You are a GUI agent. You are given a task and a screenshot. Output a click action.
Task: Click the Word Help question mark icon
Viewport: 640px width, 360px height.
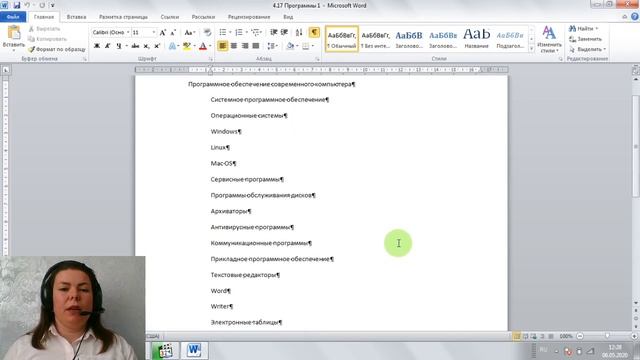(x=634, y=17)
